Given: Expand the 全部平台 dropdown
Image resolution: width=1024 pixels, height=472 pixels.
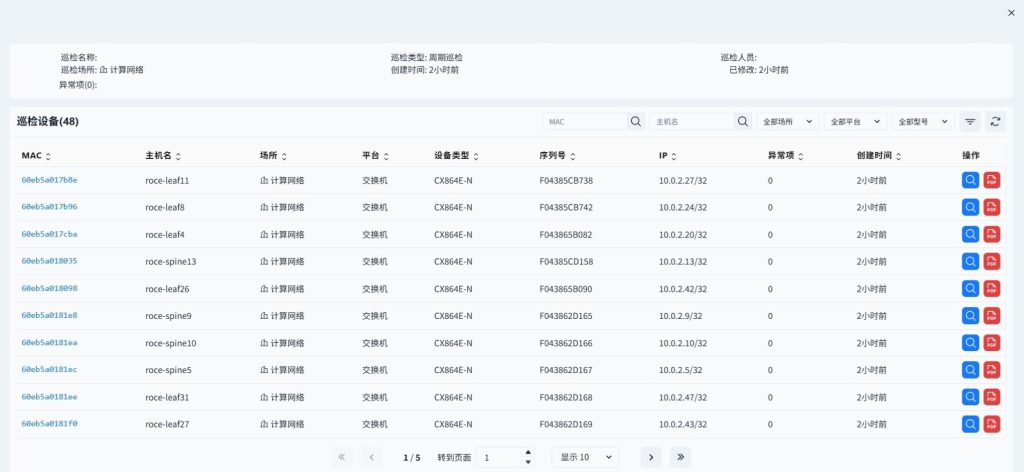Looking at the screenshot, I should click(856, 121).
